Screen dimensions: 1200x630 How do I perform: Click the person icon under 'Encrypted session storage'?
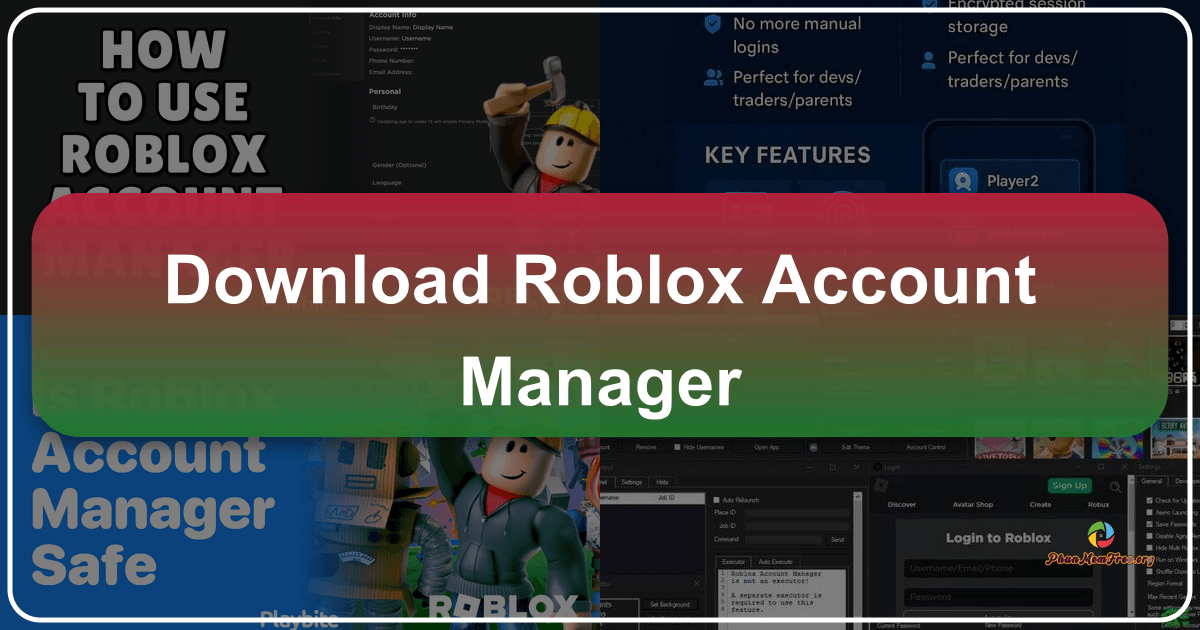[929, 61]
